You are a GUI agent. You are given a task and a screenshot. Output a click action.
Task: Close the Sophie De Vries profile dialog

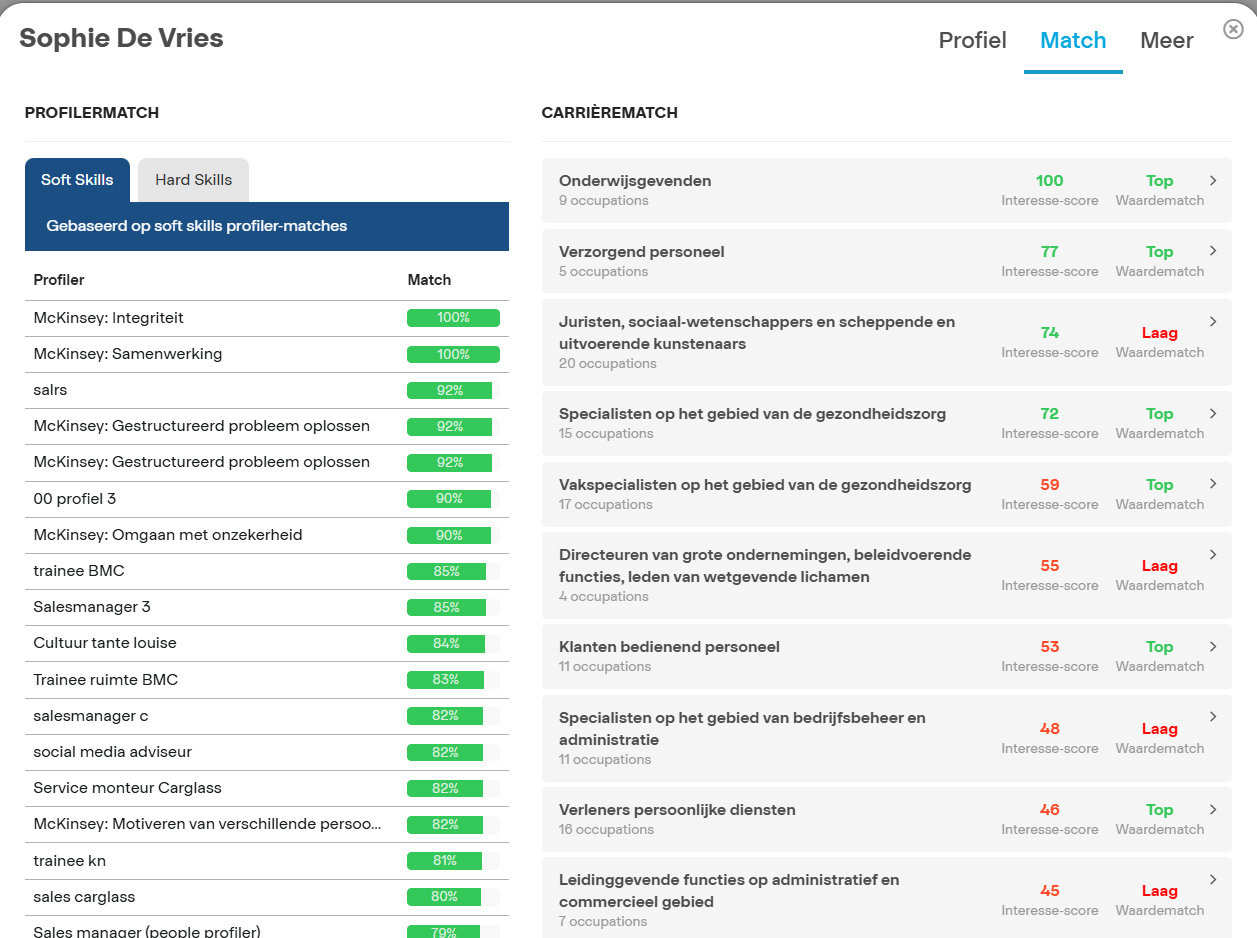coord(1233,29)
